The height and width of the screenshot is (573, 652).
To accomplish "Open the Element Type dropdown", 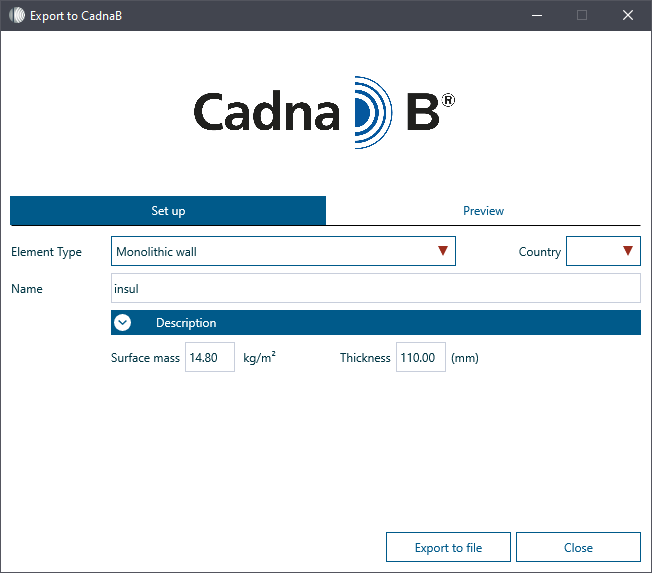I will coord(283,251).
